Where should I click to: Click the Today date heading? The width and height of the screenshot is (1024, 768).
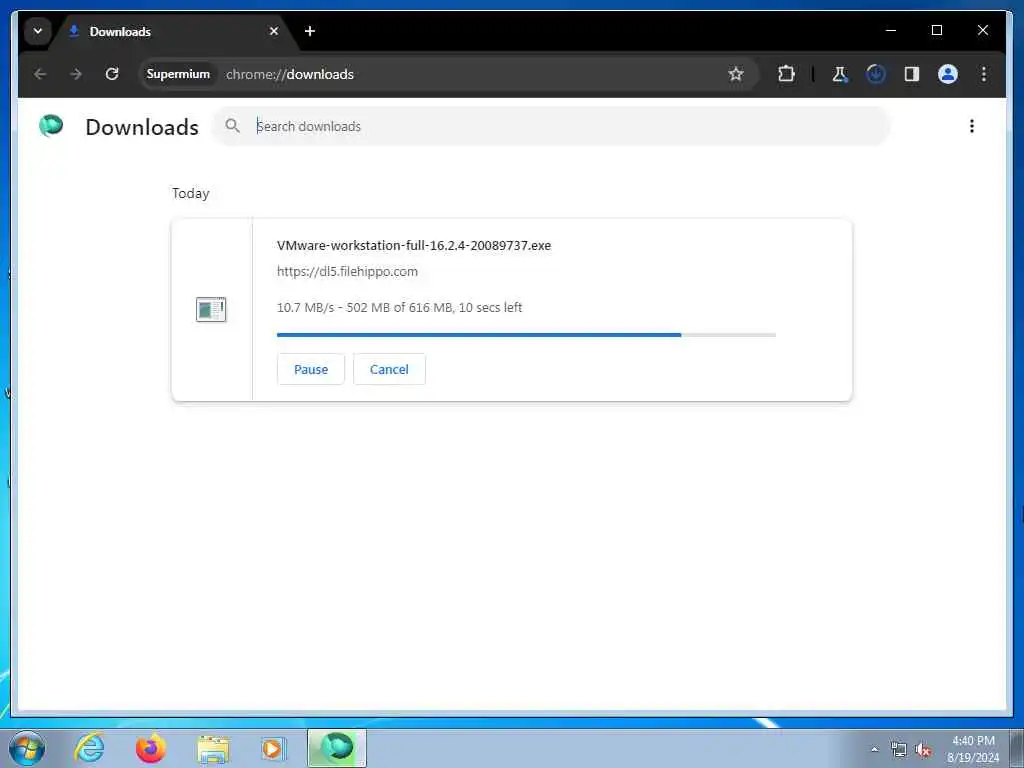pos(191,193)
